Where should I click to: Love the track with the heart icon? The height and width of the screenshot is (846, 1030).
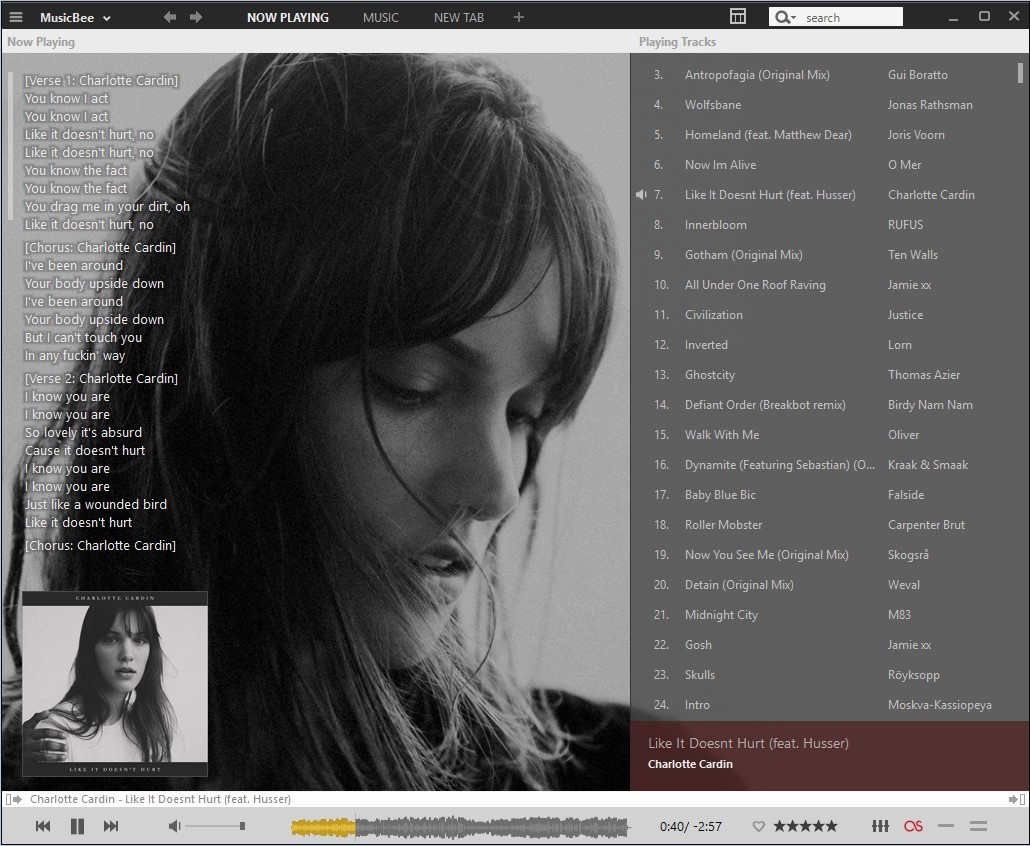[x=758, y=826]
